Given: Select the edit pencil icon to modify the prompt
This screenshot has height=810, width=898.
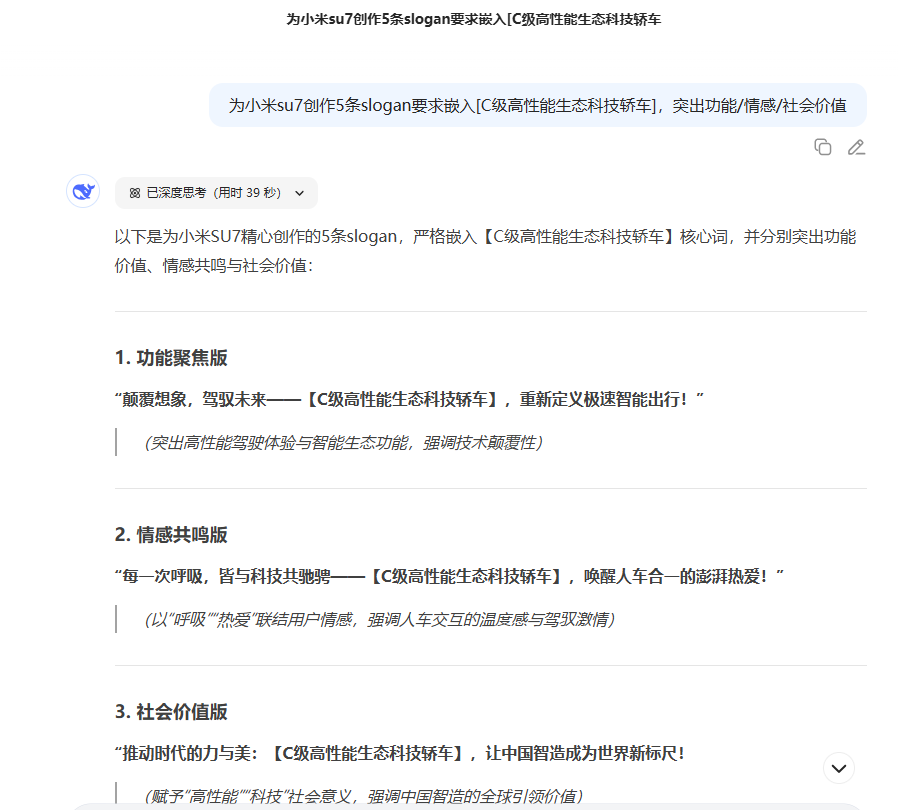Looking at the screenshot, I should pos(856,147).
